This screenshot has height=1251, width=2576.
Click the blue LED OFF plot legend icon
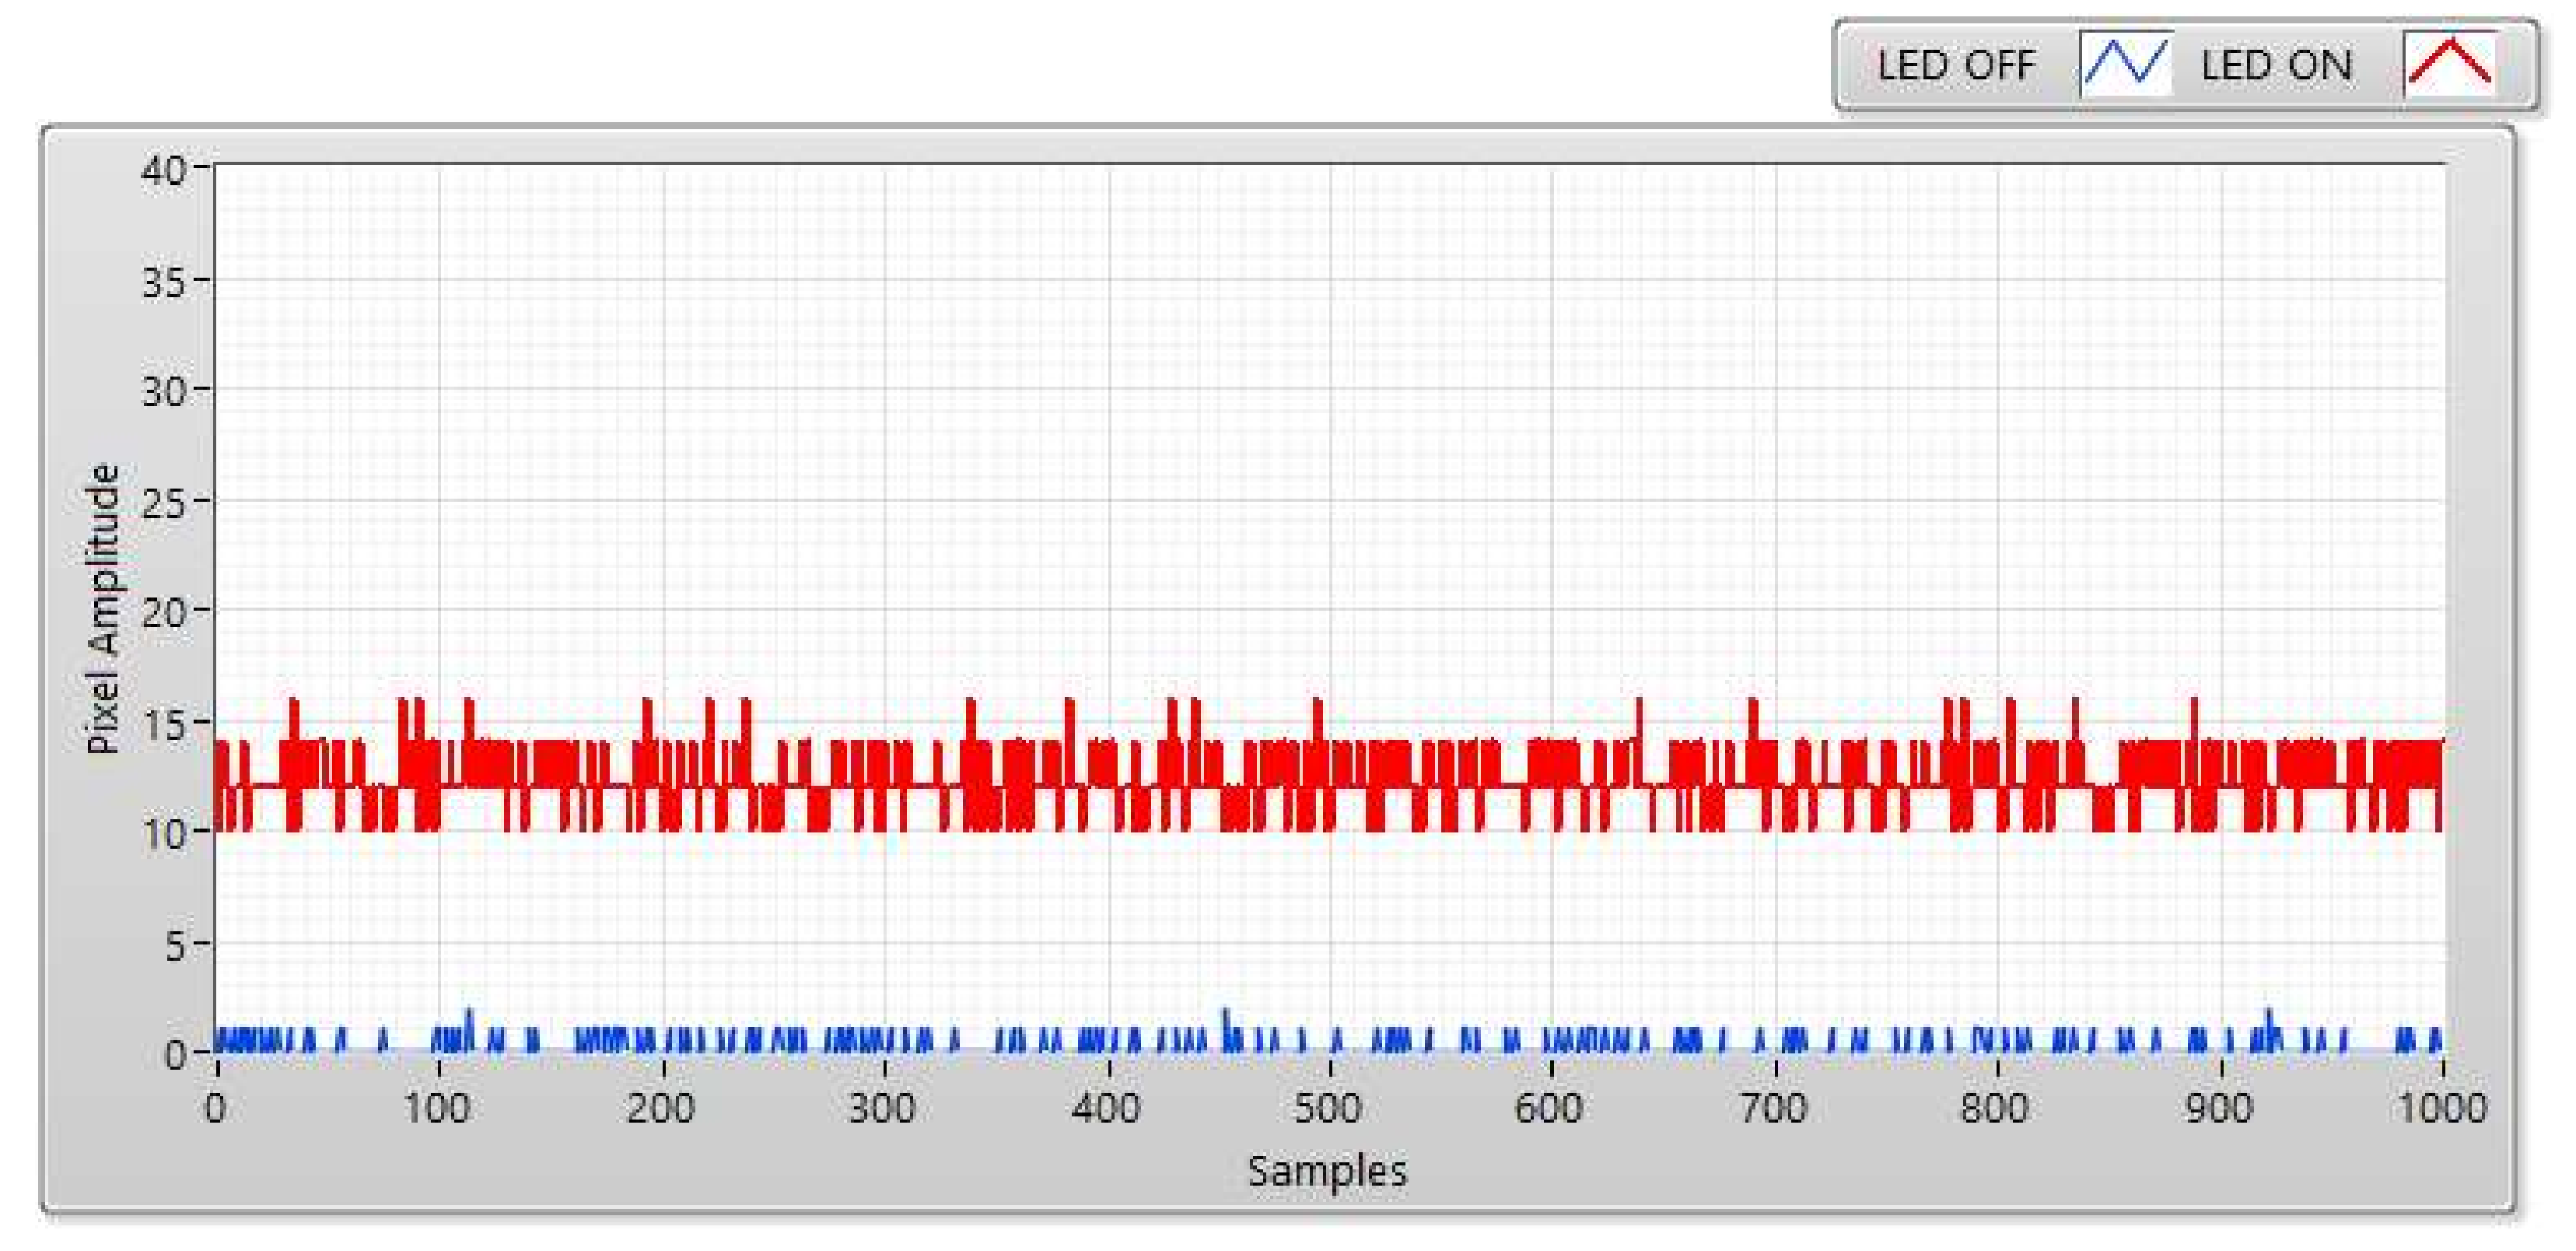(x=2125, y=64)
